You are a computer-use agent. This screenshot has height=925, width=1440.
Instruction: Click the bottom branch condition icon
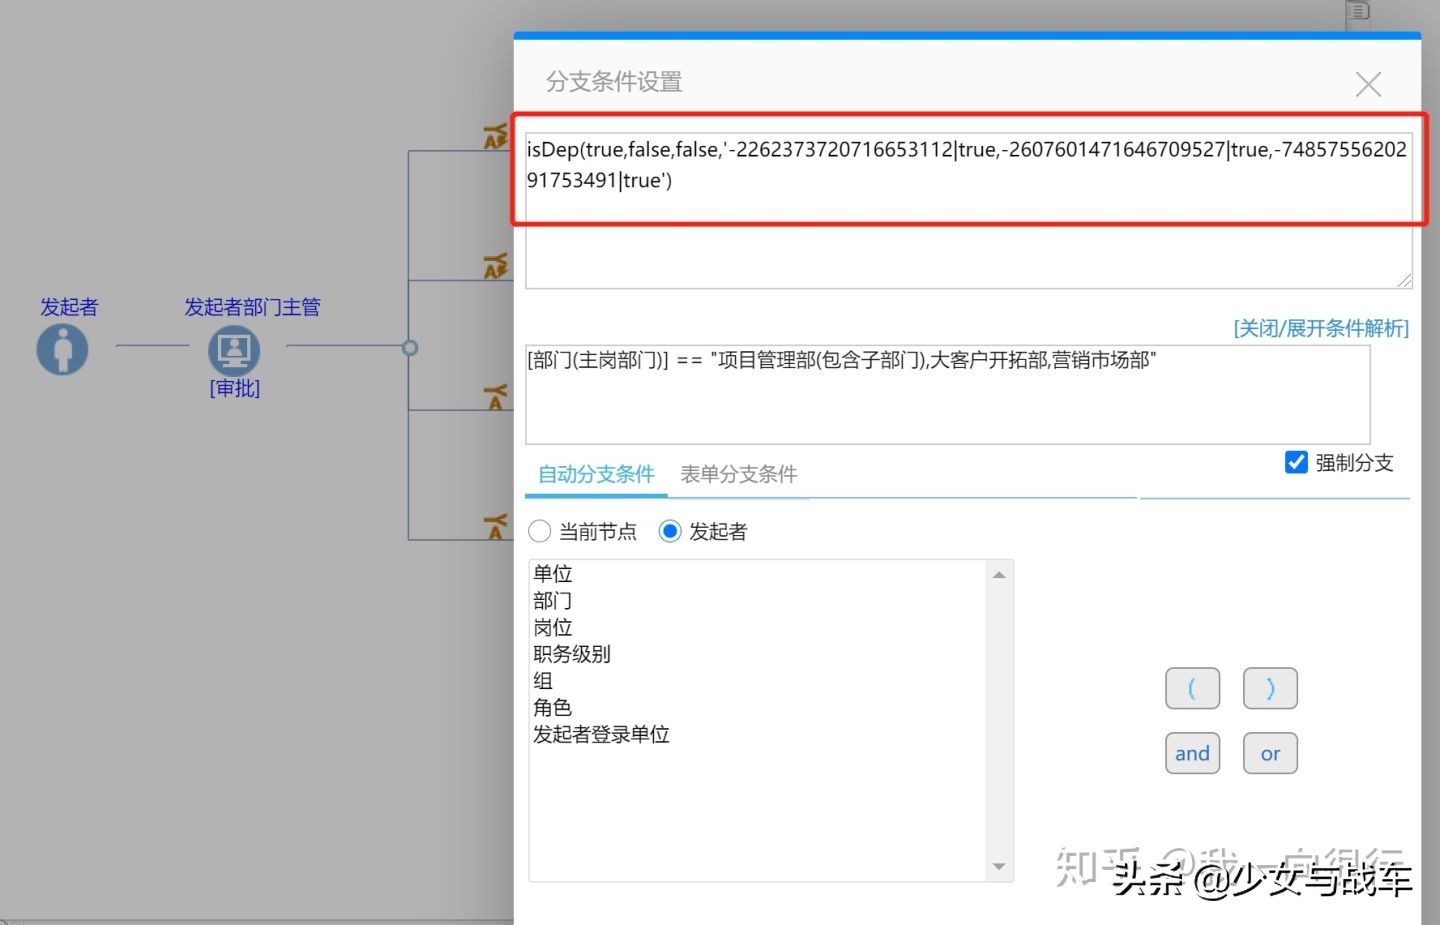[x=496, y=523]
